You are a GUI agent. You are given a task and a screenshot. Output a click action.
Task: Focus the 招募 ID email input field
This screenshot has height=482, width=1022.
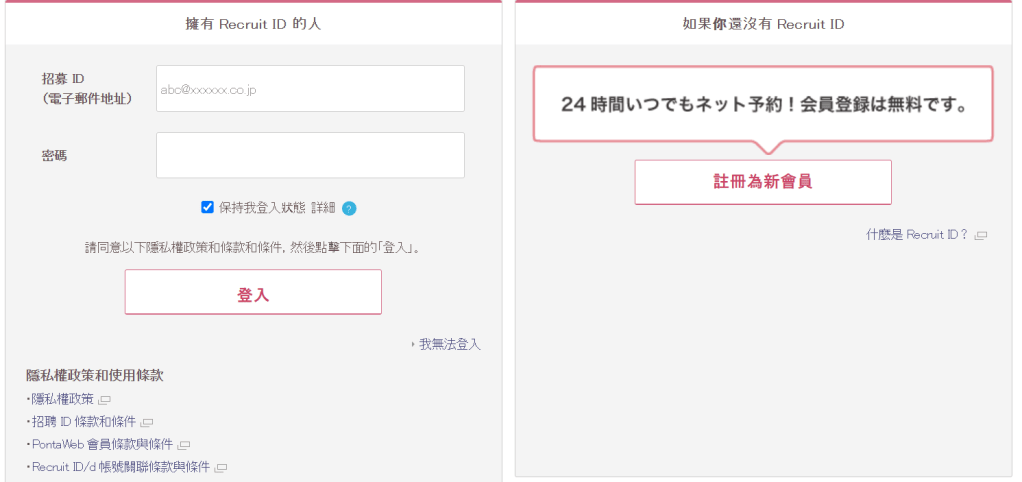[310, 89]
